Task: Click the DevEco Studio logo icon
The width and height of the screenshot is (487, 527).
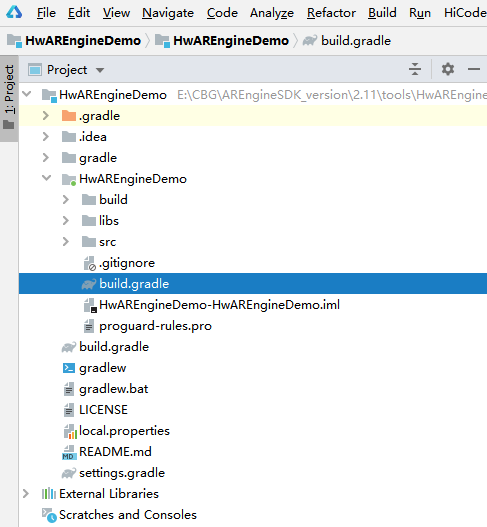Action: (x=14, y=12)
